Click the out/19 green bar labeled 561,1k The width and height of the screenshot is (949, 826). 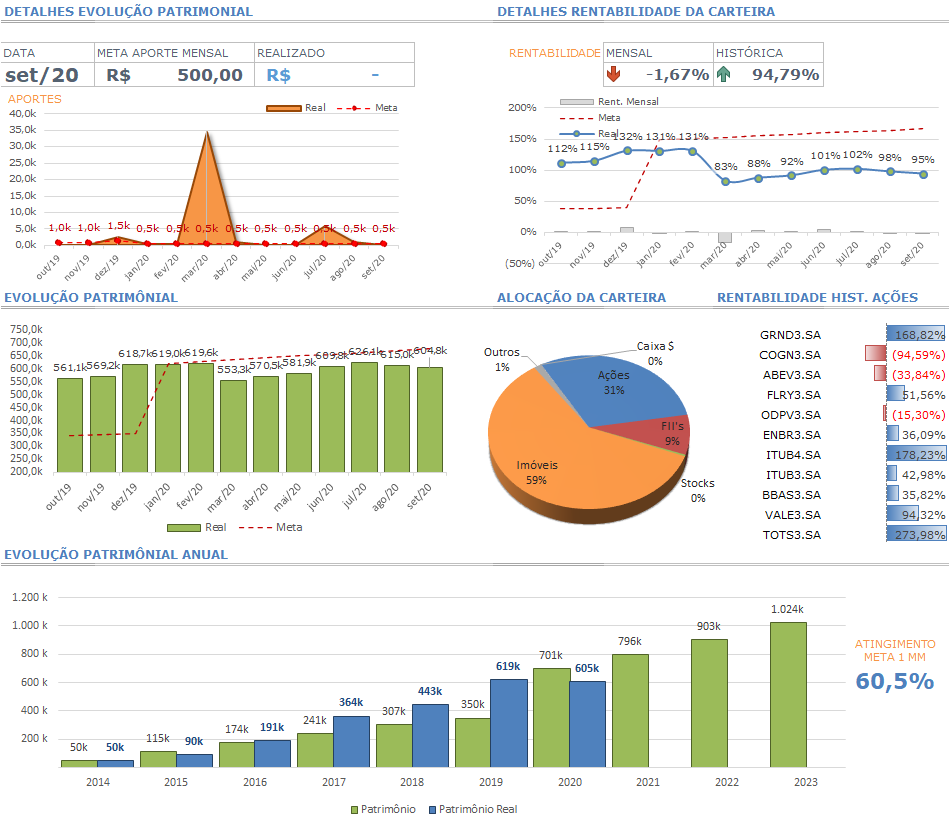pyautogui.click(x=70, y=425)
